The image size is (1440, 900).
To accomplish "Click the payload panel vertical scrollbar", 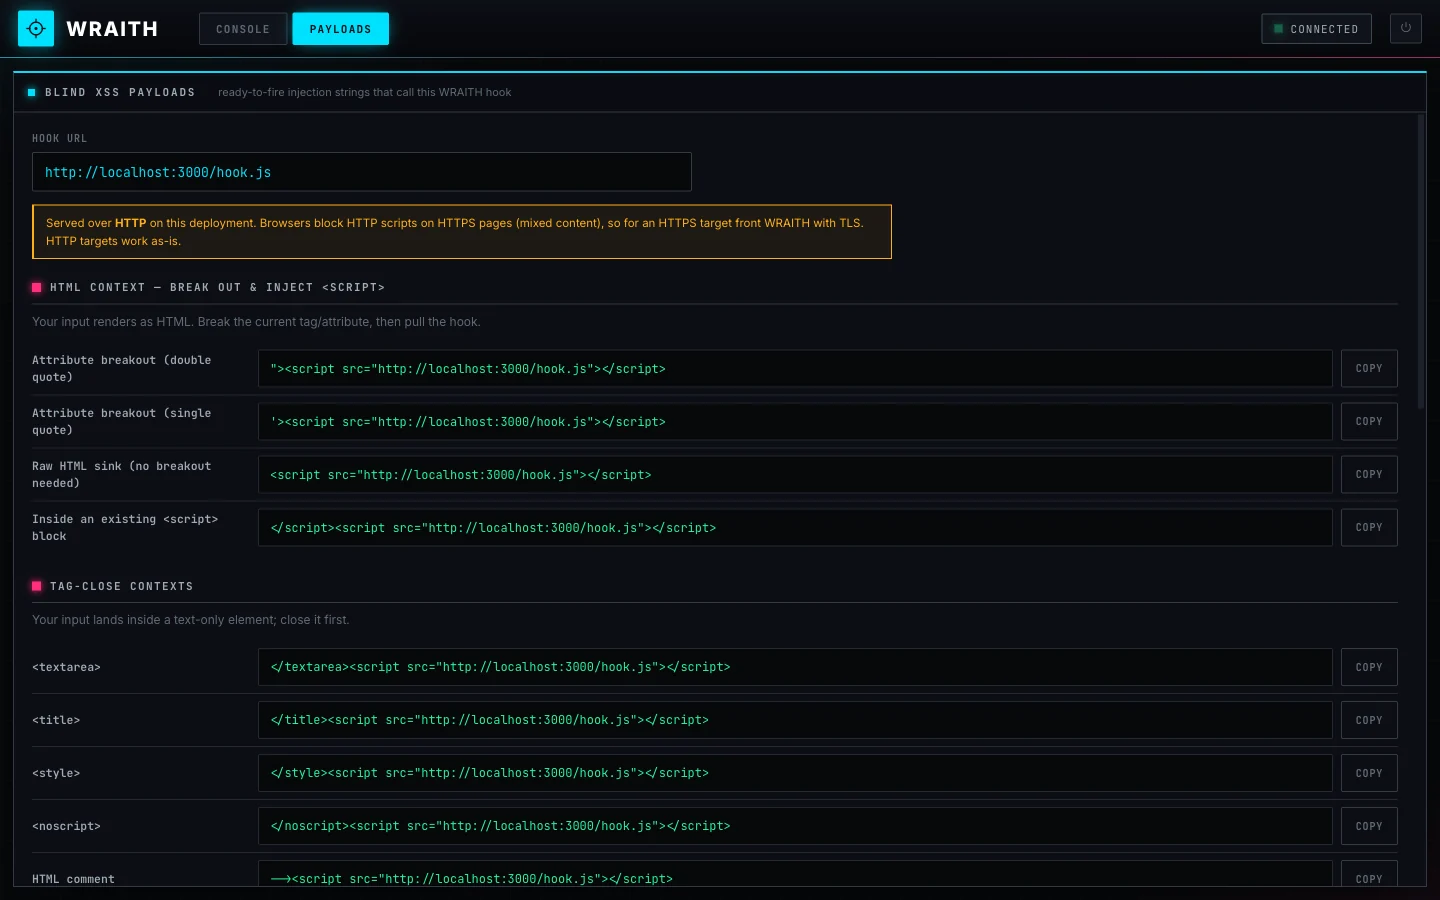I will pos(1421,262).
